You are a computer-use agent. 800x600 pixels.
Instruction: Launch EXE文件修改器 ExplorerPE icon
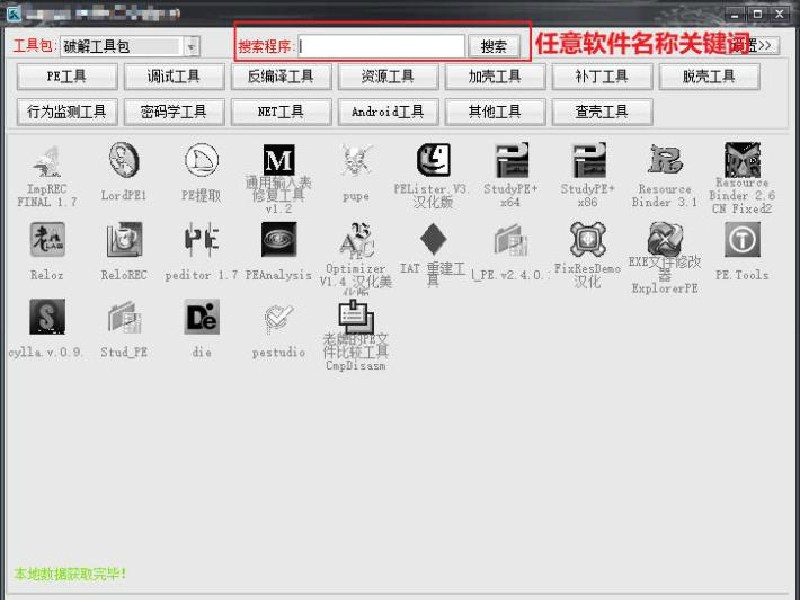point(665,239)
